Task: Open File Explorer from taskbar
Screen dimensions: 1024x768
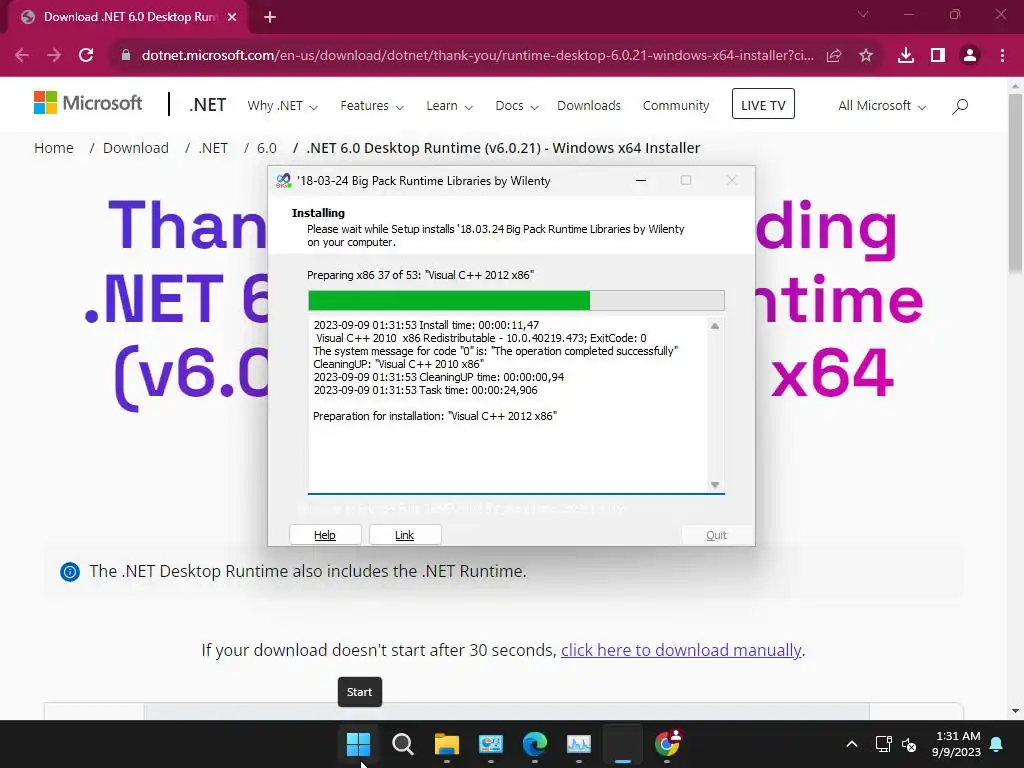Action: (447, 744)
